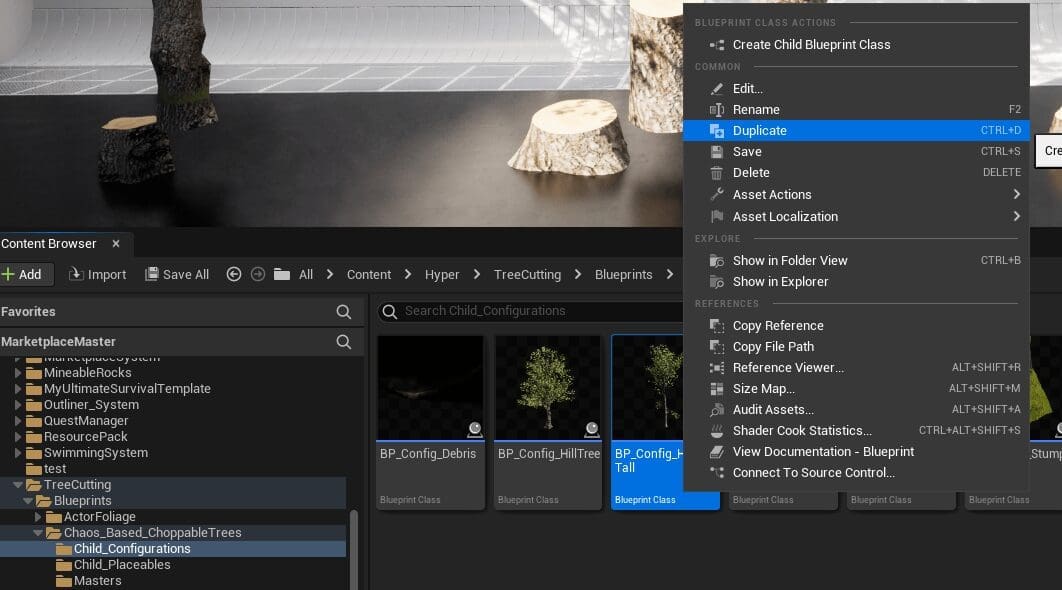Click Save All in the toolbar
Screen dimensions: 1062x590
(x=177, y=274)
